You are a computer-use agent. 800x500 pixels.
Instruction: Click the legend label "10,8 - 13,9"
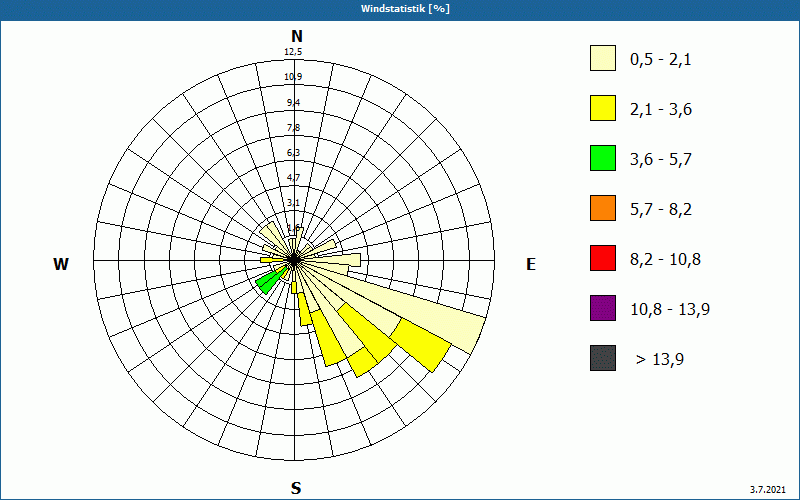(670, 310)
